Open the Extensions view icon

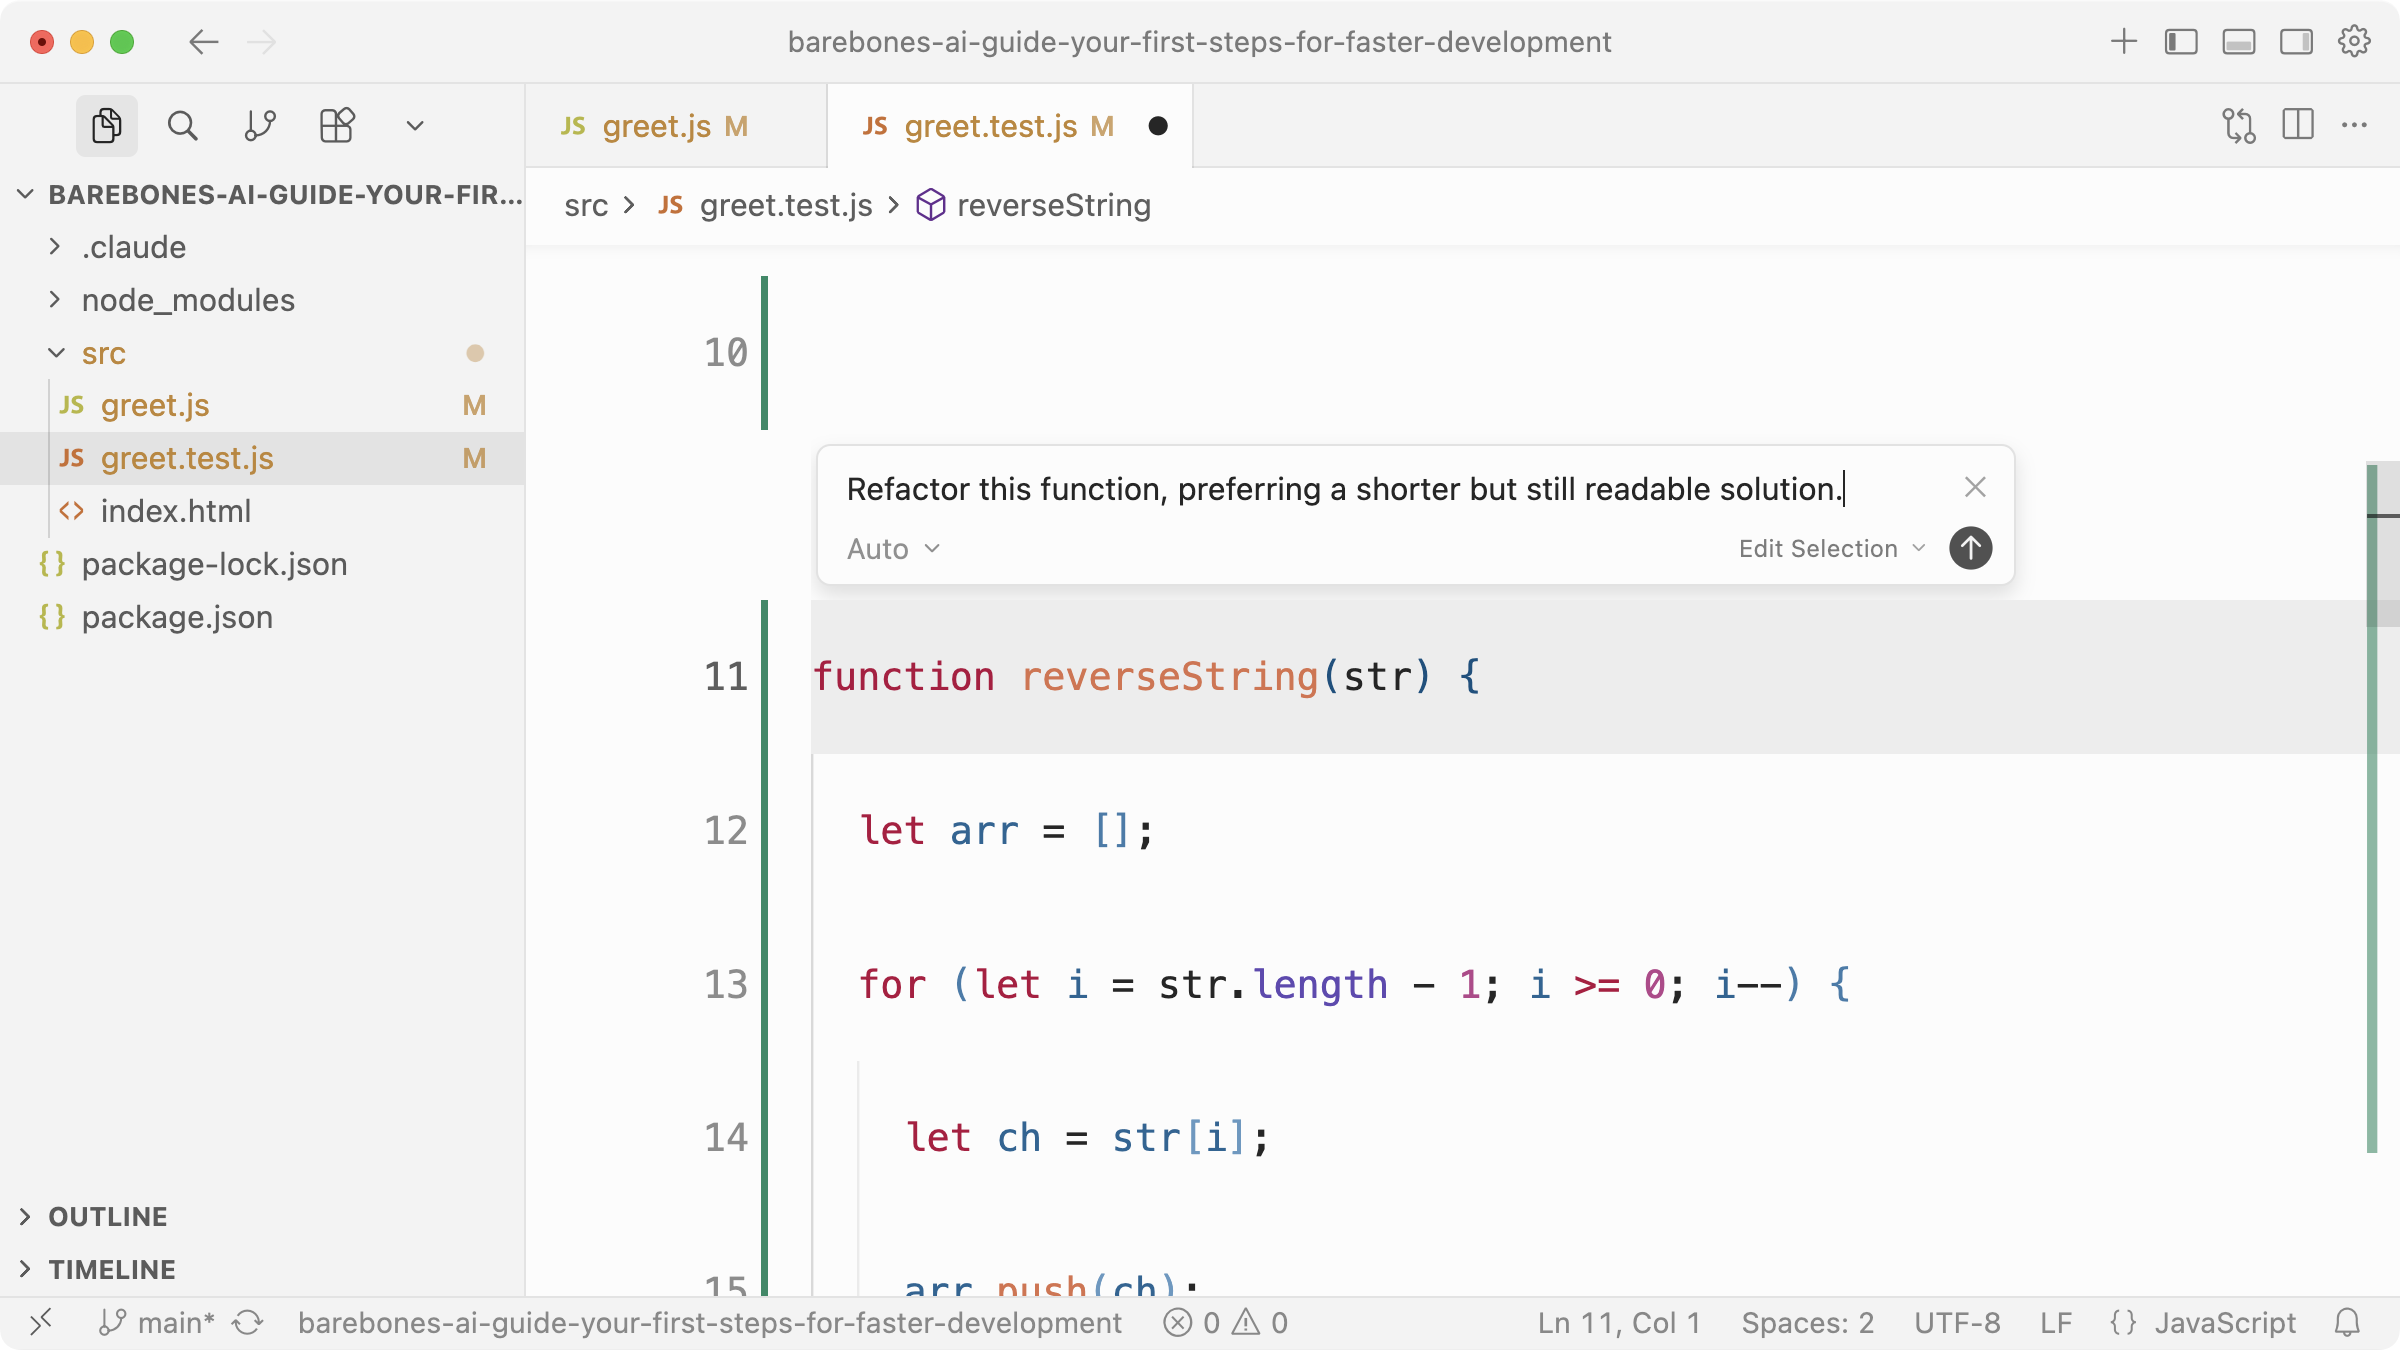[337, 126]
